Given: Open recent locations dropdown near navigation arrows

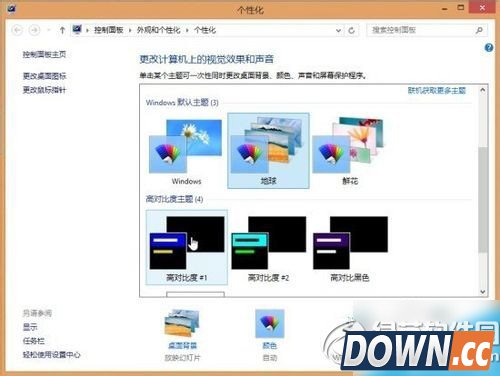Looking at the screenshot, I should [x=48, y=30].
